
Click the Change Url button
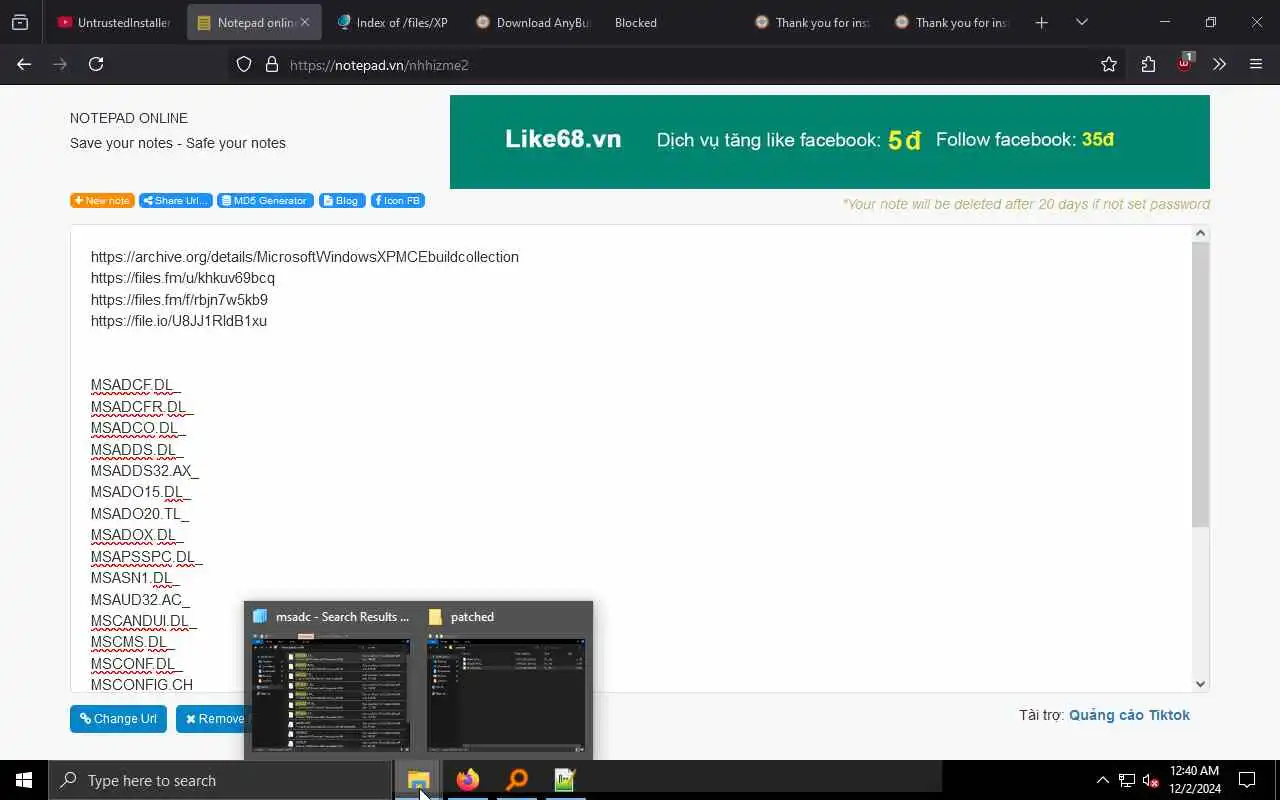(x=118, y=718)
